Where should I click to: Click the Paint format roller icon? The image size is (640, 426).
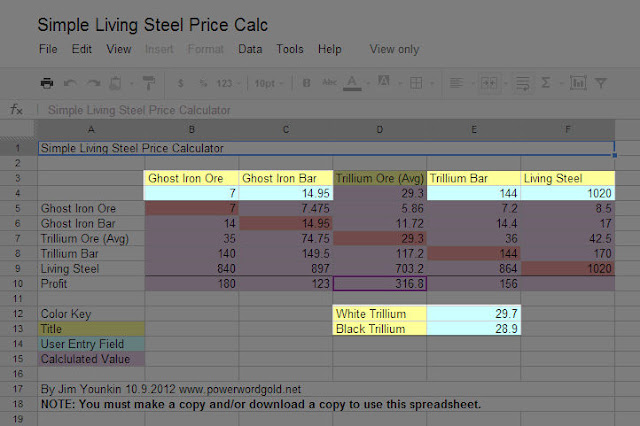150,83
